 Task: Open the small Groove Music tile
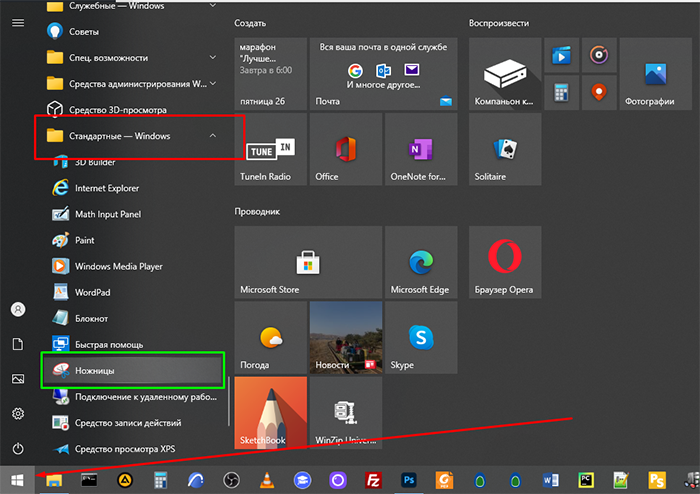pyautogui.click(x=599, y=55)
